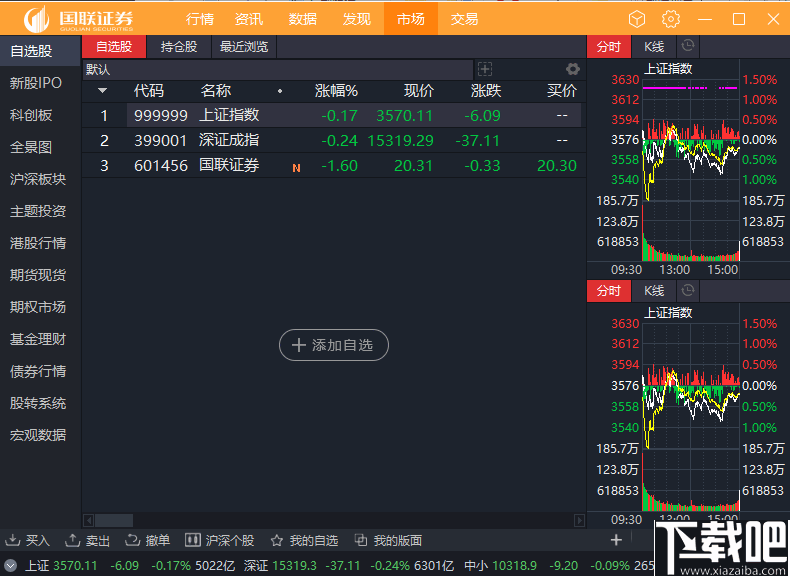Screen dimensions: 790x576
Task: Open 期货现货 in left sidebar
Action: (38, 275)
